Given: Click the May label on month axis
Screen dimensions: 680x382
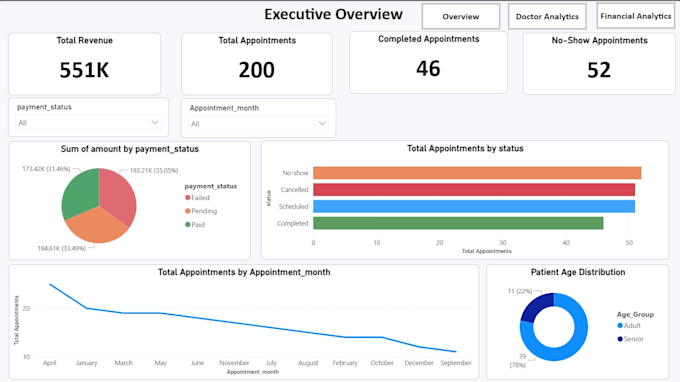Looking at the screenshot, I should [x=160, y=363].
